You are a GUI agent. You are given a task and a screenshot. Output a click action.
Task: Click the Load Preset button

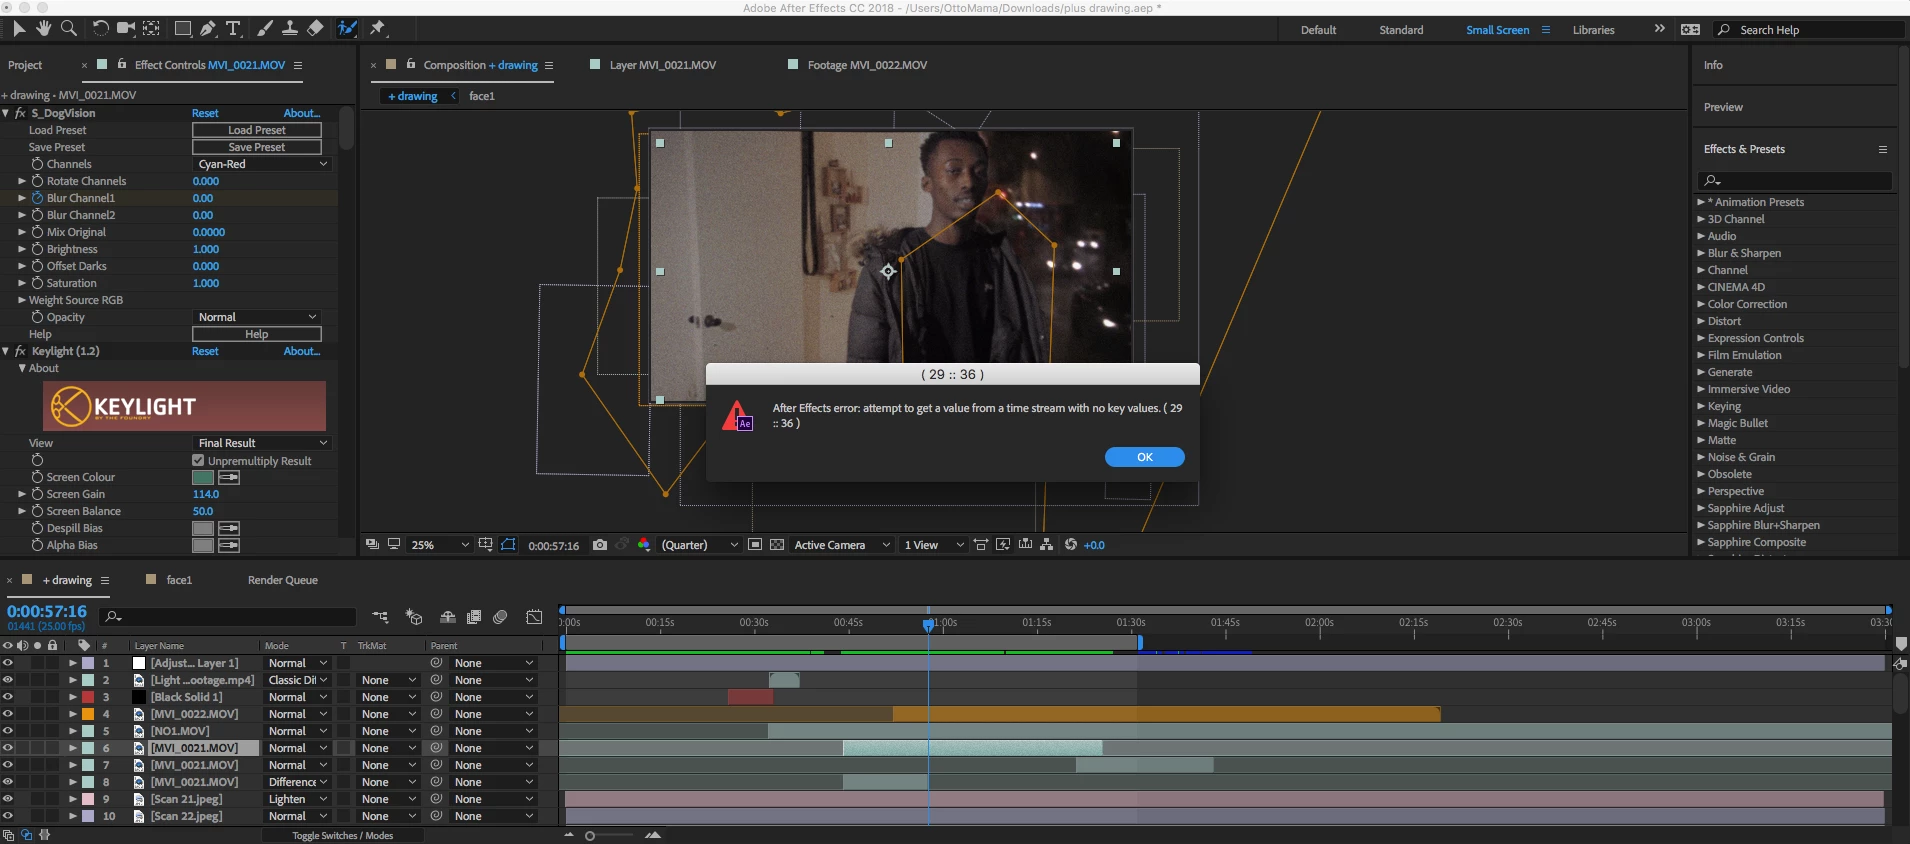coord(257,130)
